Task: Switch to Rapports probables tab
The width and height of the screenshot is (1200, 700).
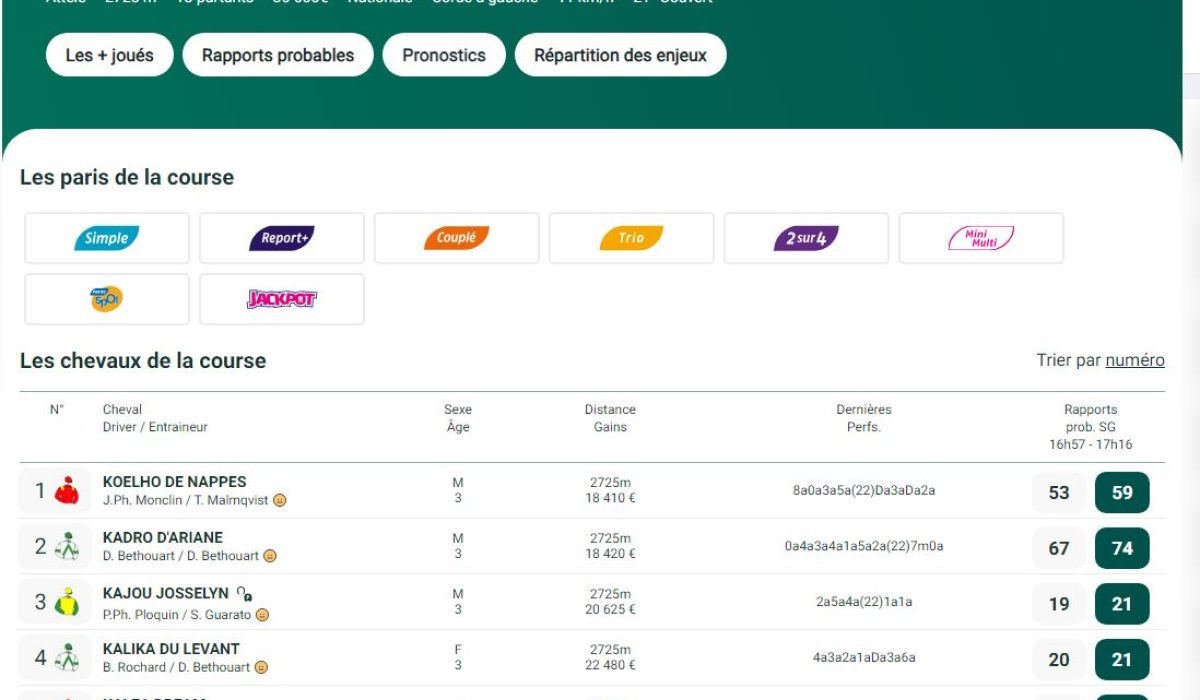Action: [278, 55]
